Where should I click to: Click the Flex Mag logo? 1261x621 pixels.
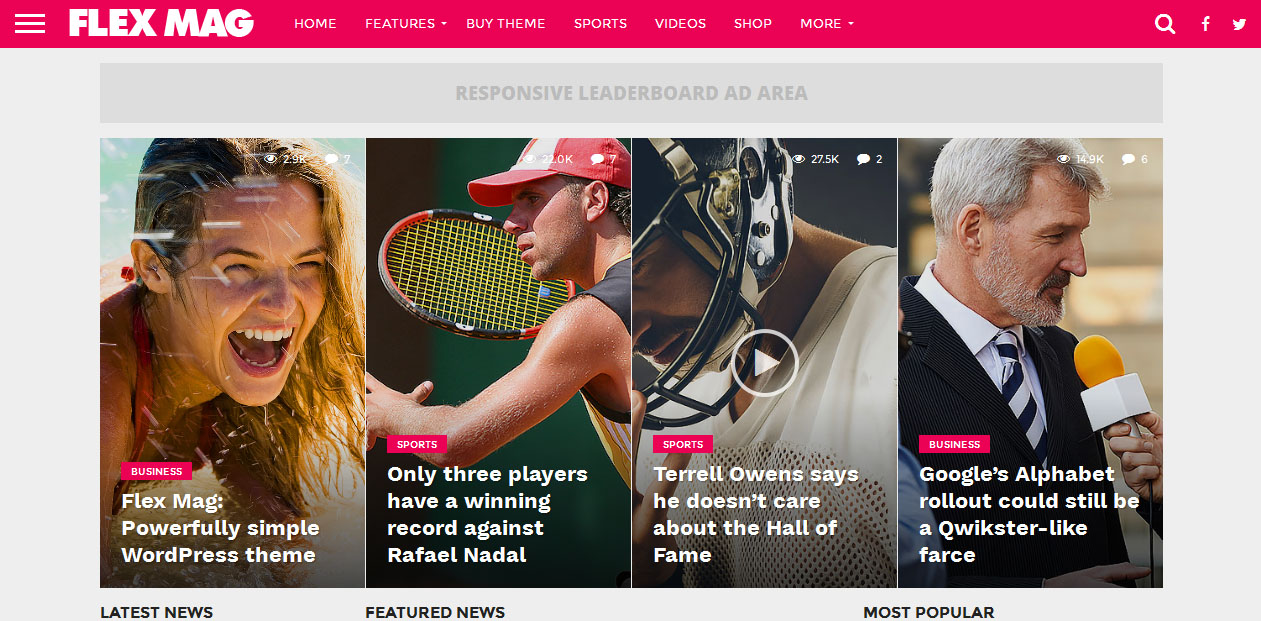pos(161,23)
